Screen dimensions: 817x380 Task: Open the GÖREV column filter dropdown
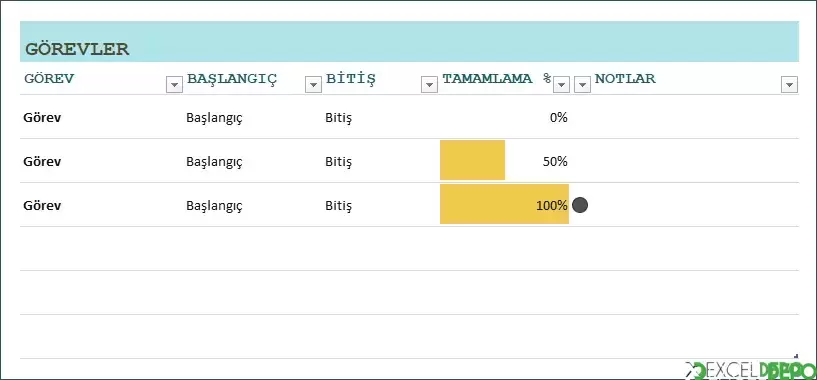pos(175,84)
